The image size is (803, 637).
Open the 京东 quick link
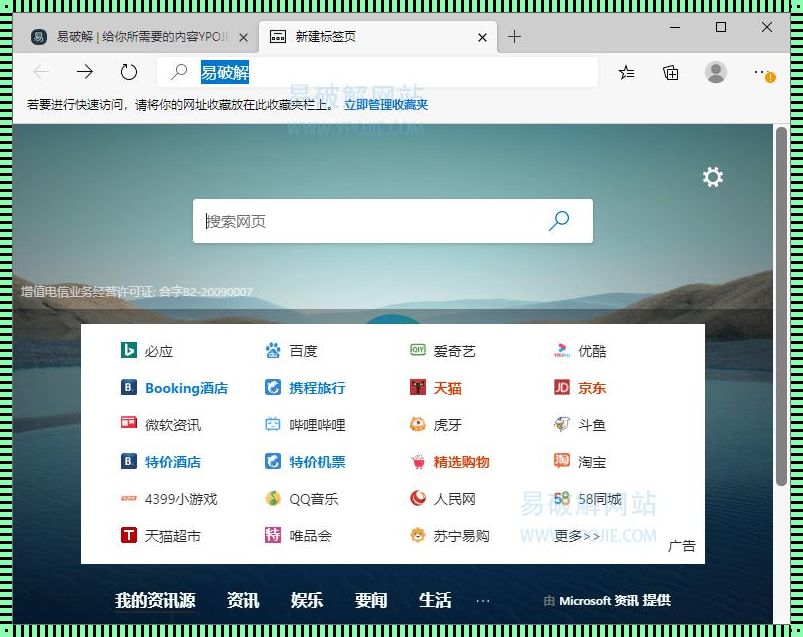[591, 388]
